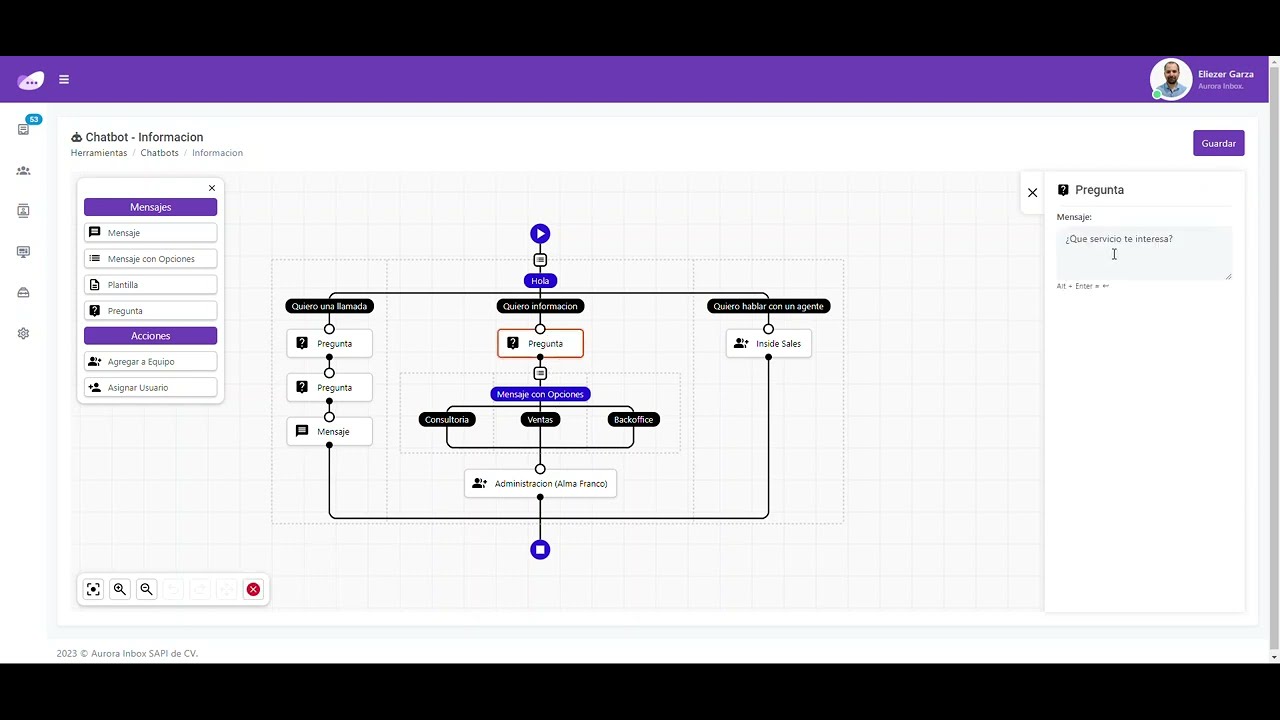The height and width of the screenshot is (720, 1280).
Task: Select the Mensaje con Opciones node
Action: pyautogui.click(x=540, y=394)
